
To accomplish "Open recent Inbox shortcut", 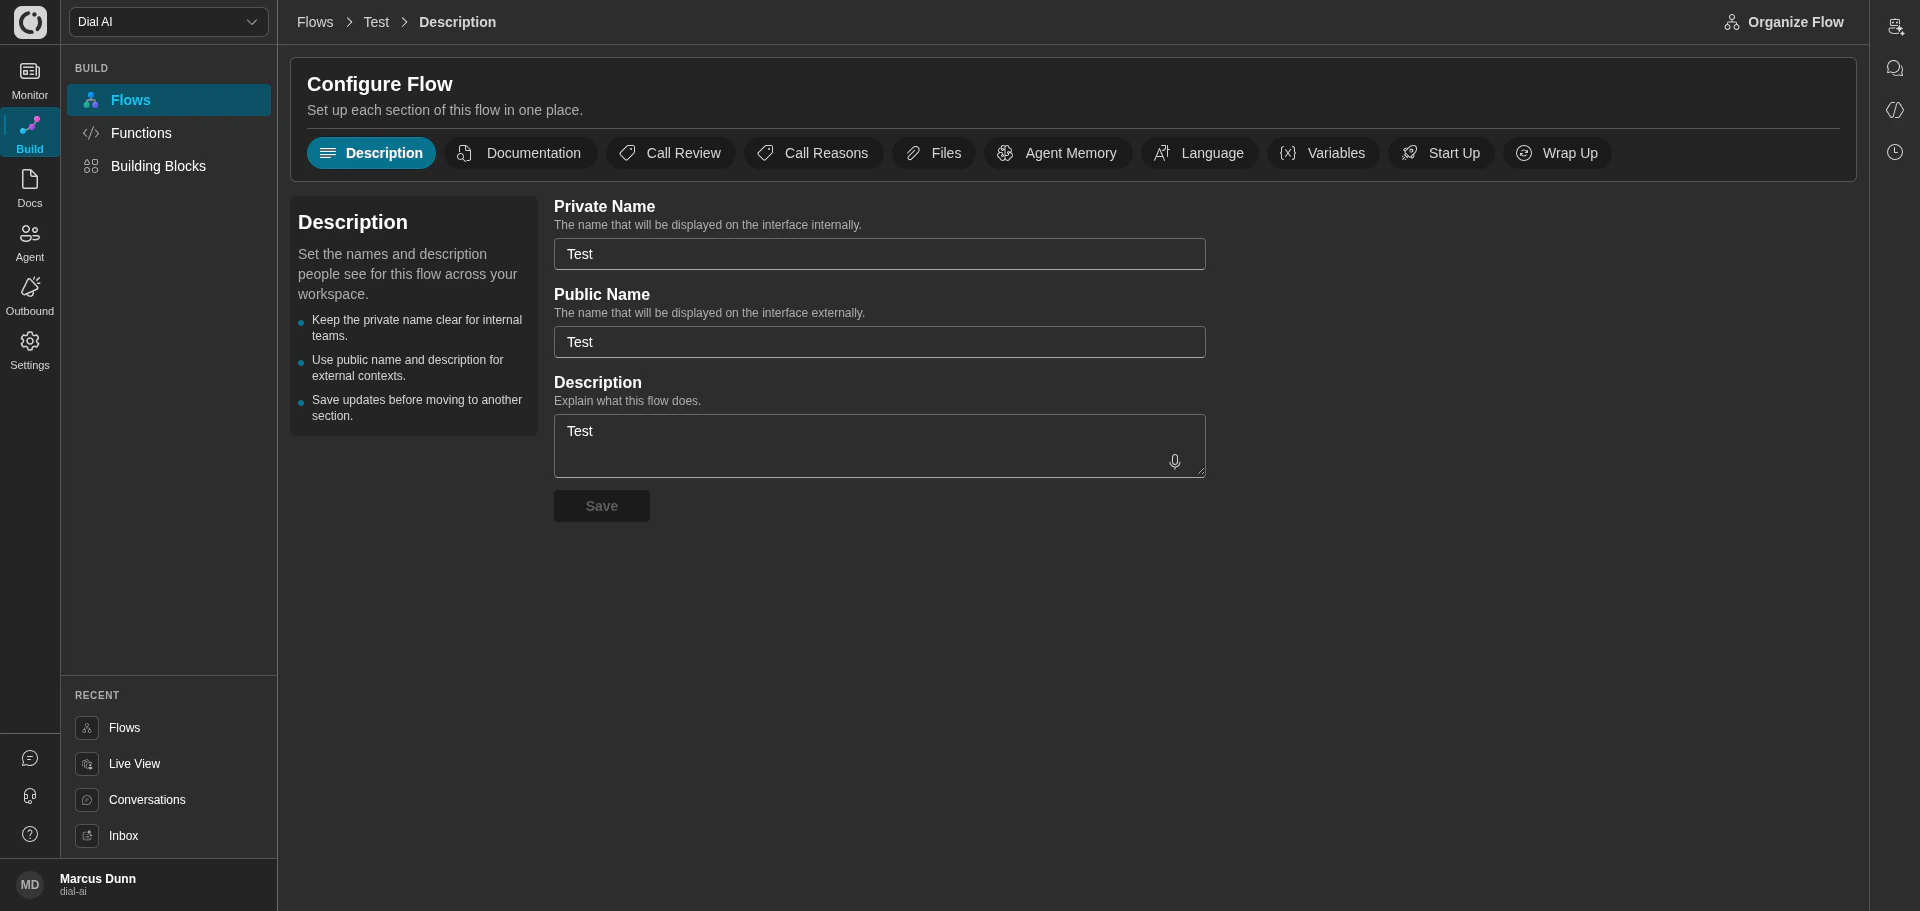I will [x=168, y=836].
